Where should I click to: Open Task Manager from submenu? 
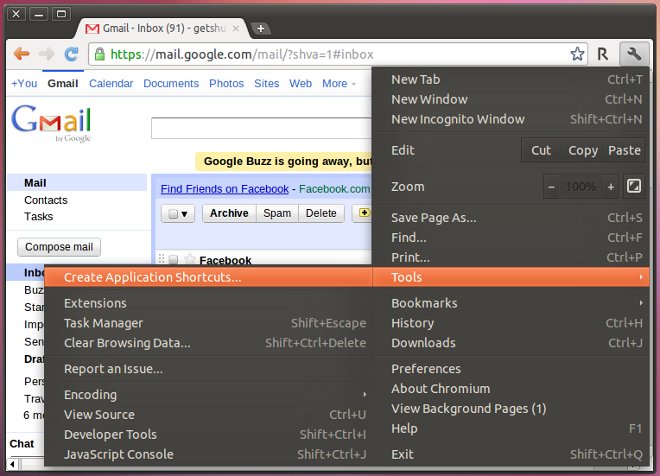coord(208,323)
